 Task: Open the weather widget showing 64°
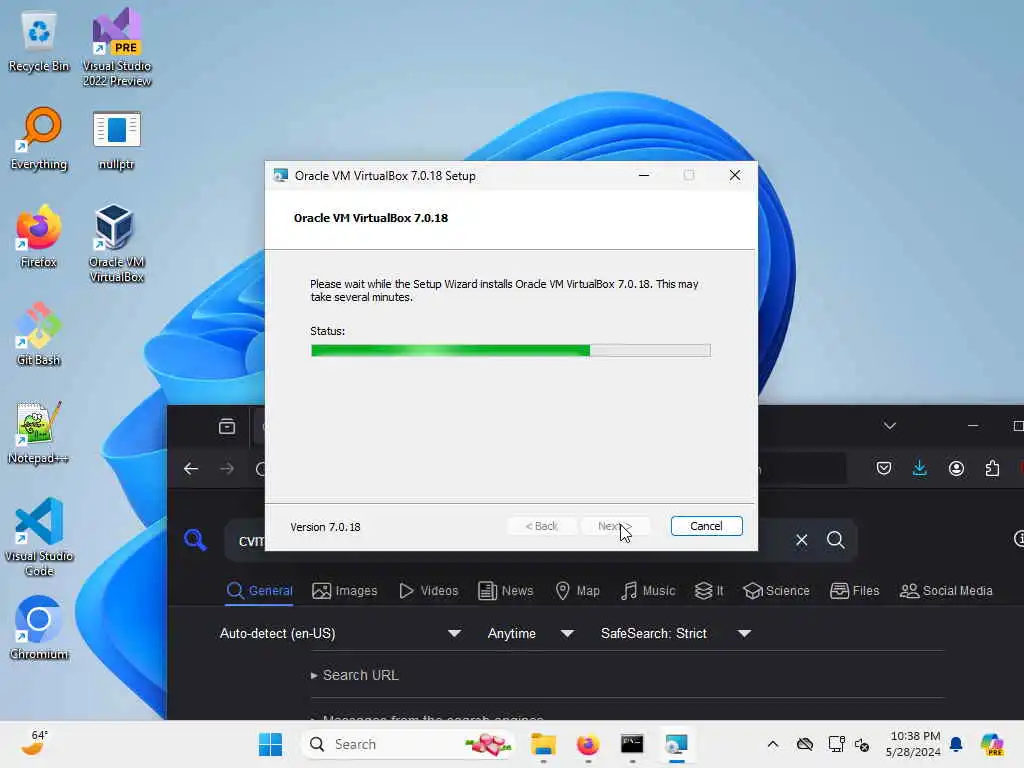34,743
